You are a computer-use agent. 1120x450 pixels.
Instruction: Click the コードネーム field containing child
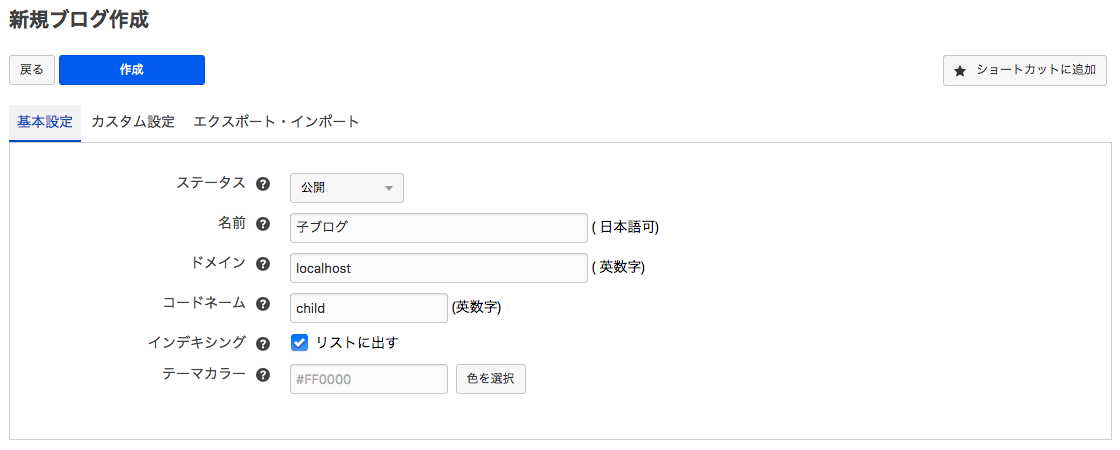(368, 308)
